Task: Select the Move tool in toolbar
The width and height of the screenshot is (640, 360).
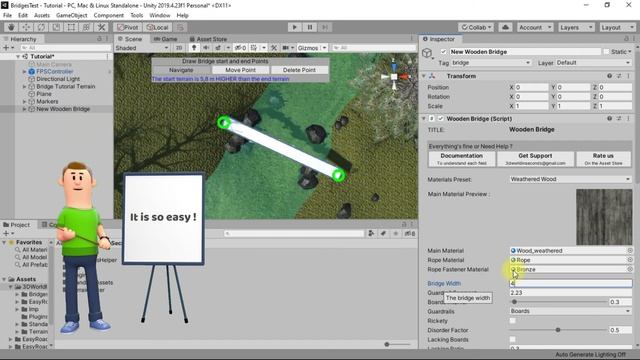Action: pyautogui.click(x=26, y=27)
